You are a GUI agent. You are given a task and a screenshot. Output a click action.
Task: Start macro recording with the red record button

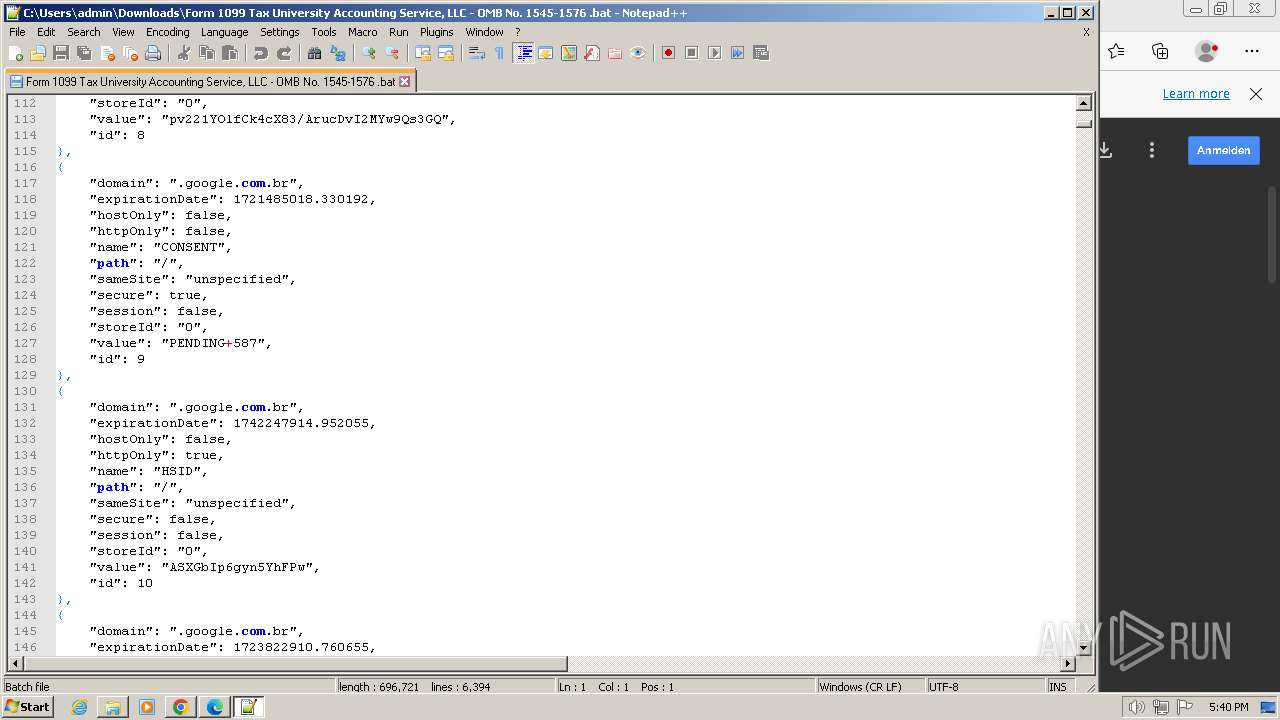(x=668, y=53)
